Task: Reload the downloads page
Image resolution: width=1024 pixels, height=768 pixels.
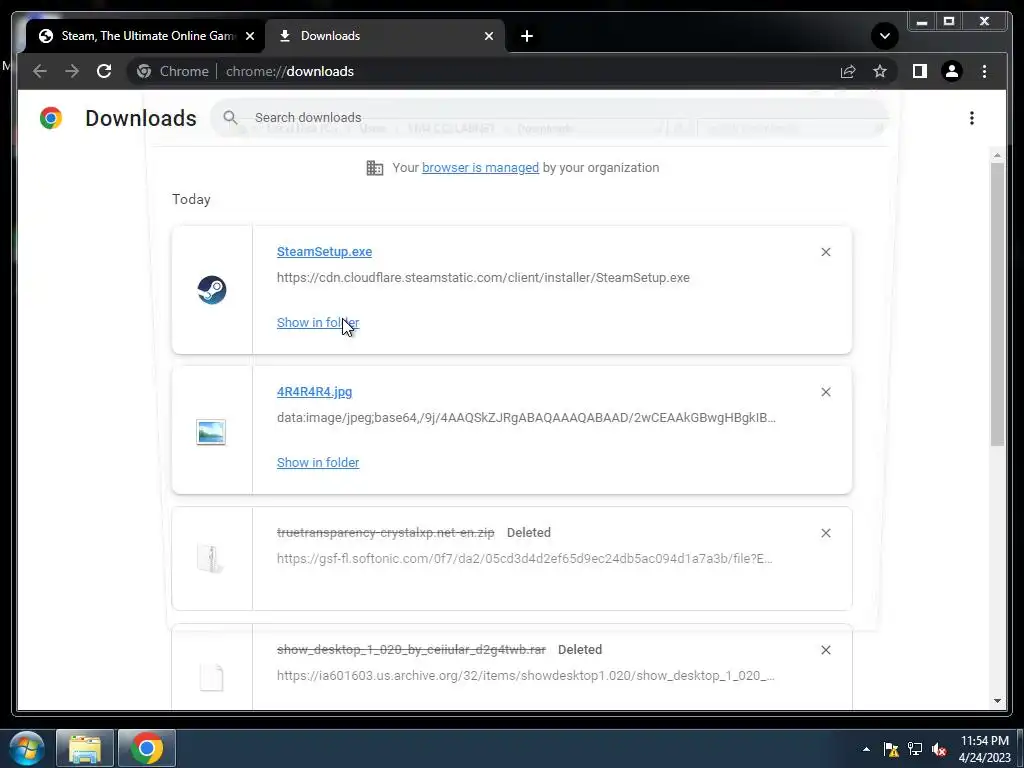Action: (104, 71)
